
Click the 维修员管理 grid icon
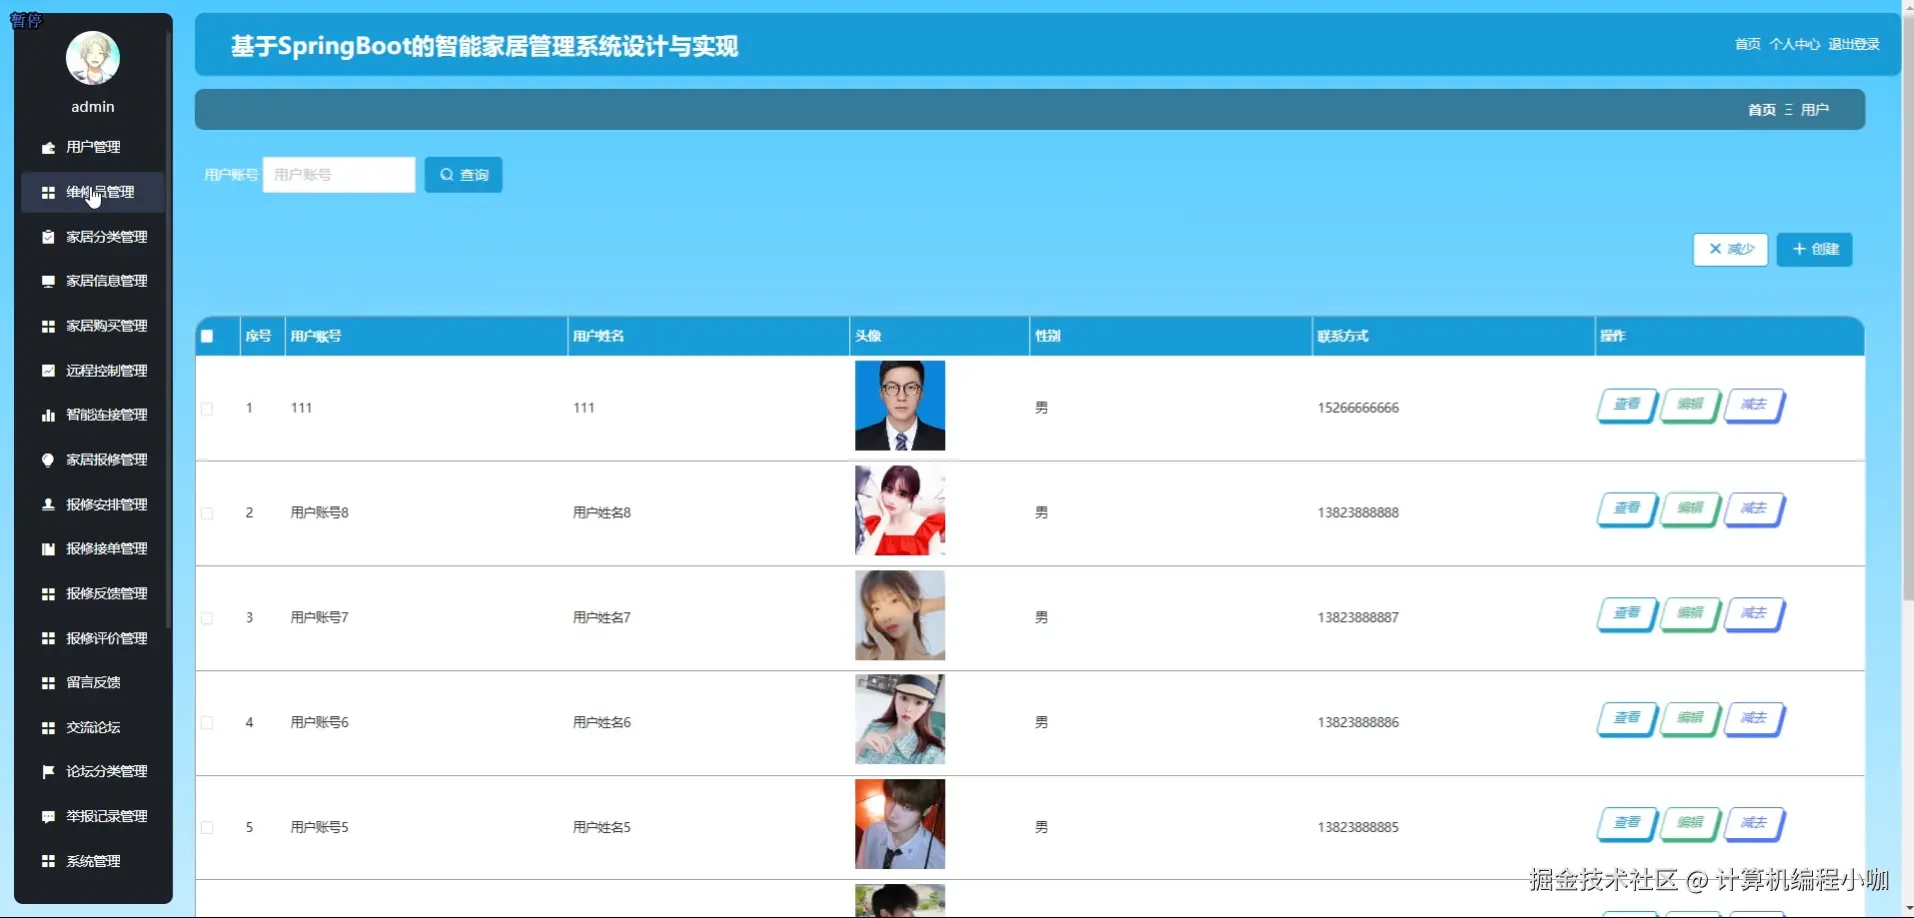point(48,192)
